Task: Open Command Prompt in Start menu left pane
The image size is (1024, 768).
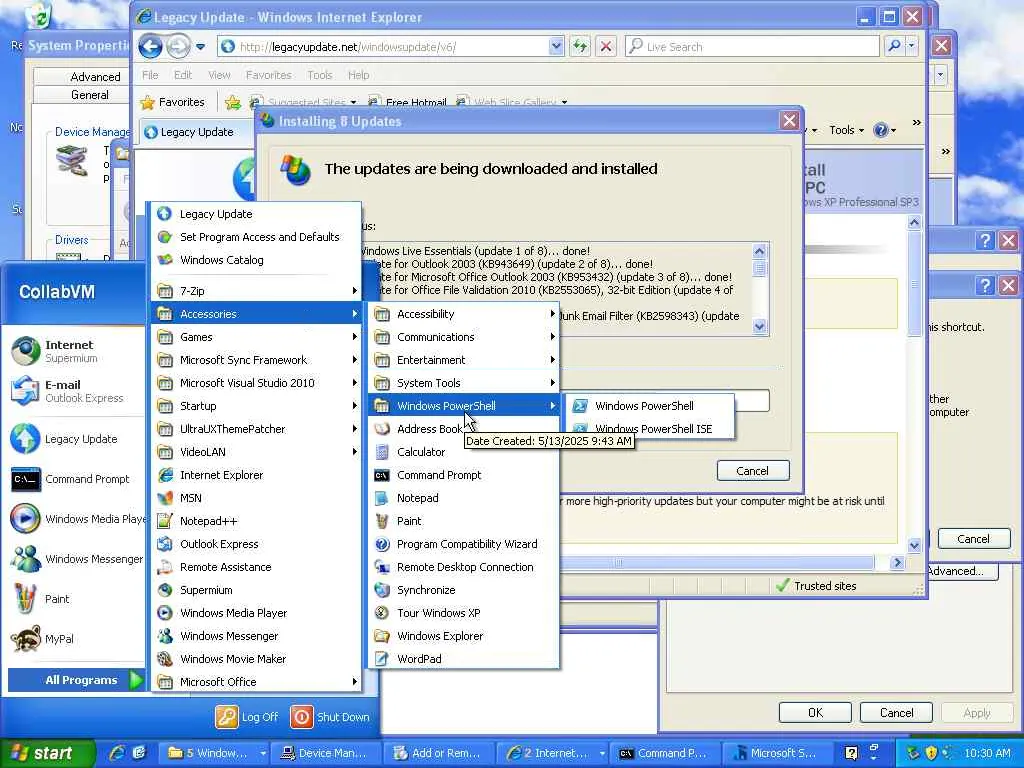Action: pyautogui.click(x=74, y=479)
